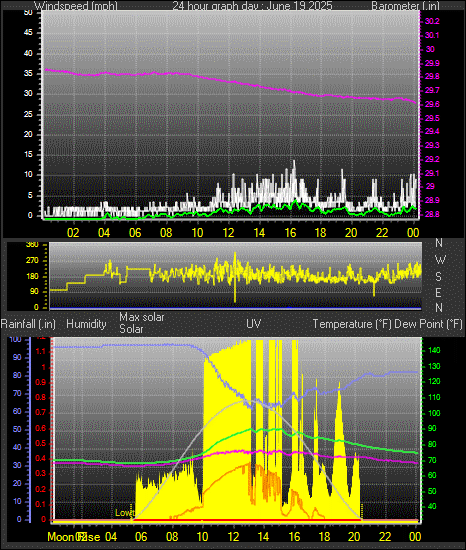Click the 'Low' marker on solar chart
Screen dimensions: 466x550
(x=123, y=513)
